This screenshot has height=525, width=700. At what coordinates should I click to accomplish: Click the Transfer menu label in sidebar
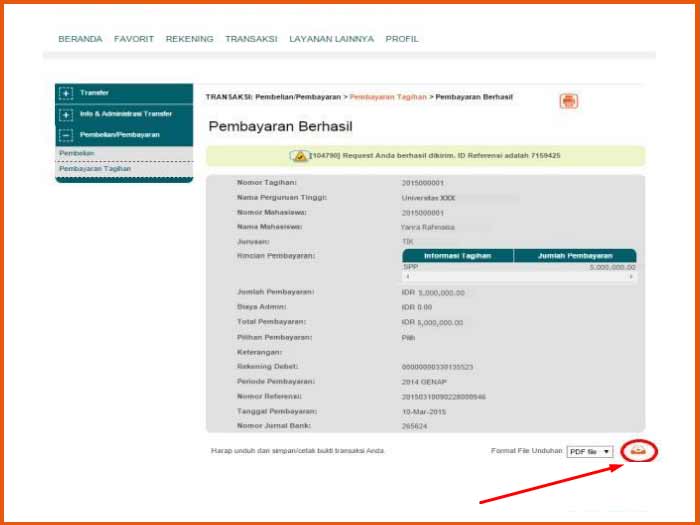[94, 93]
